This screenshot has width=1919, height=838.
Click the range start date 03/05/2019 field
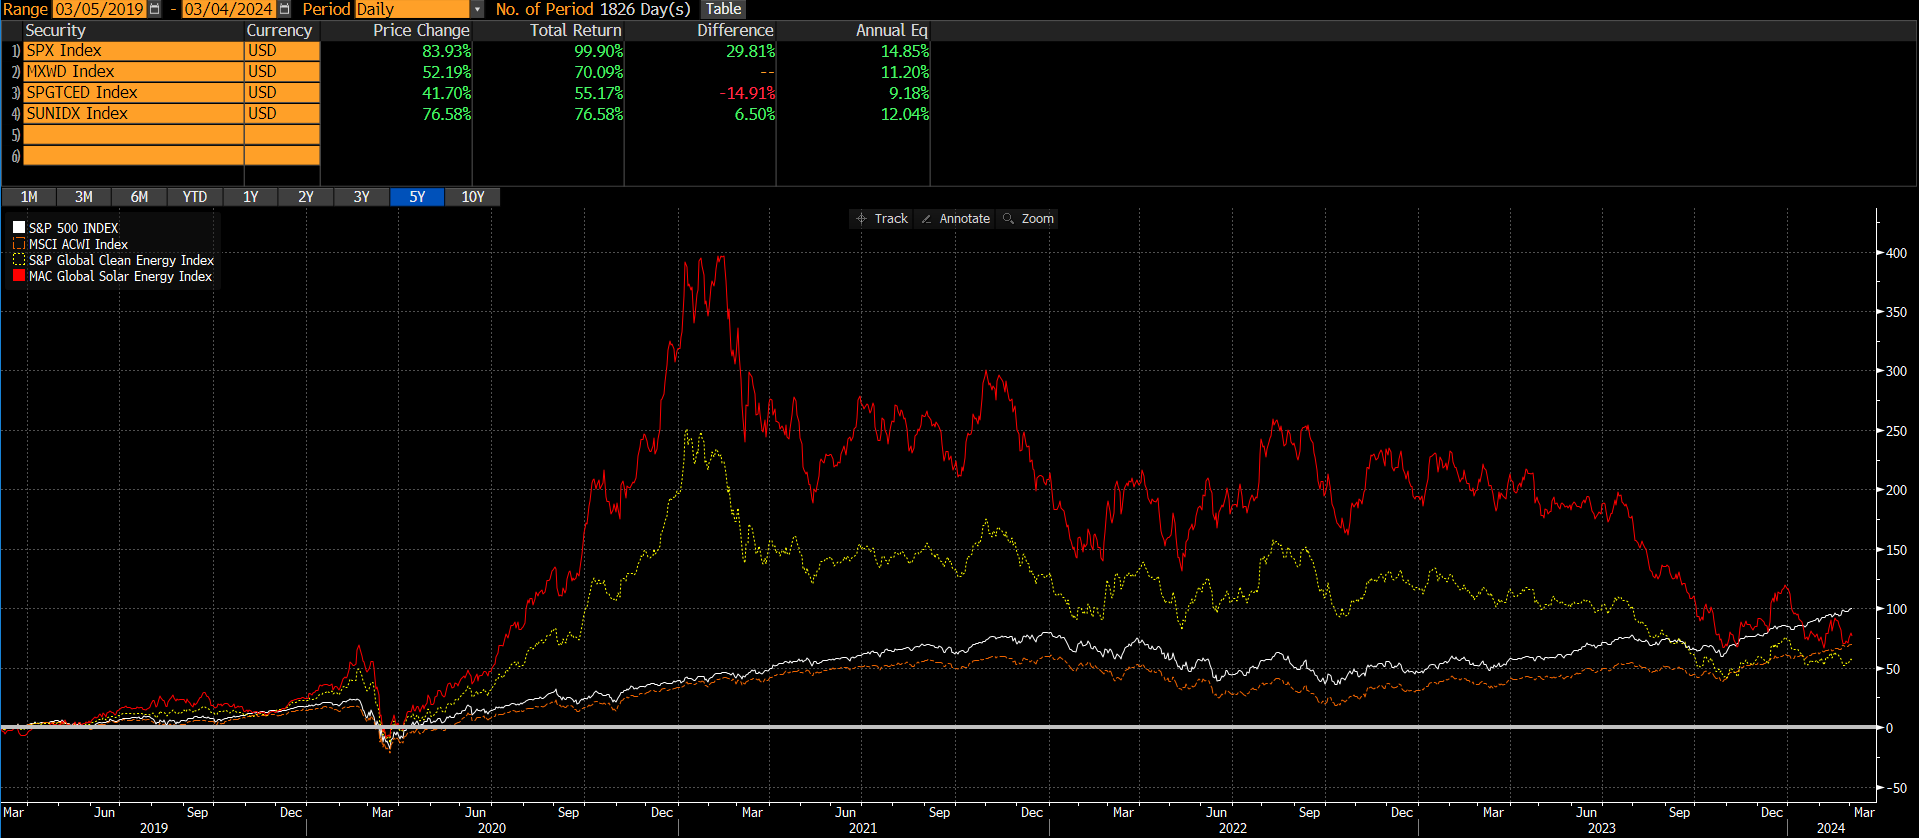[x=99, y=9]
